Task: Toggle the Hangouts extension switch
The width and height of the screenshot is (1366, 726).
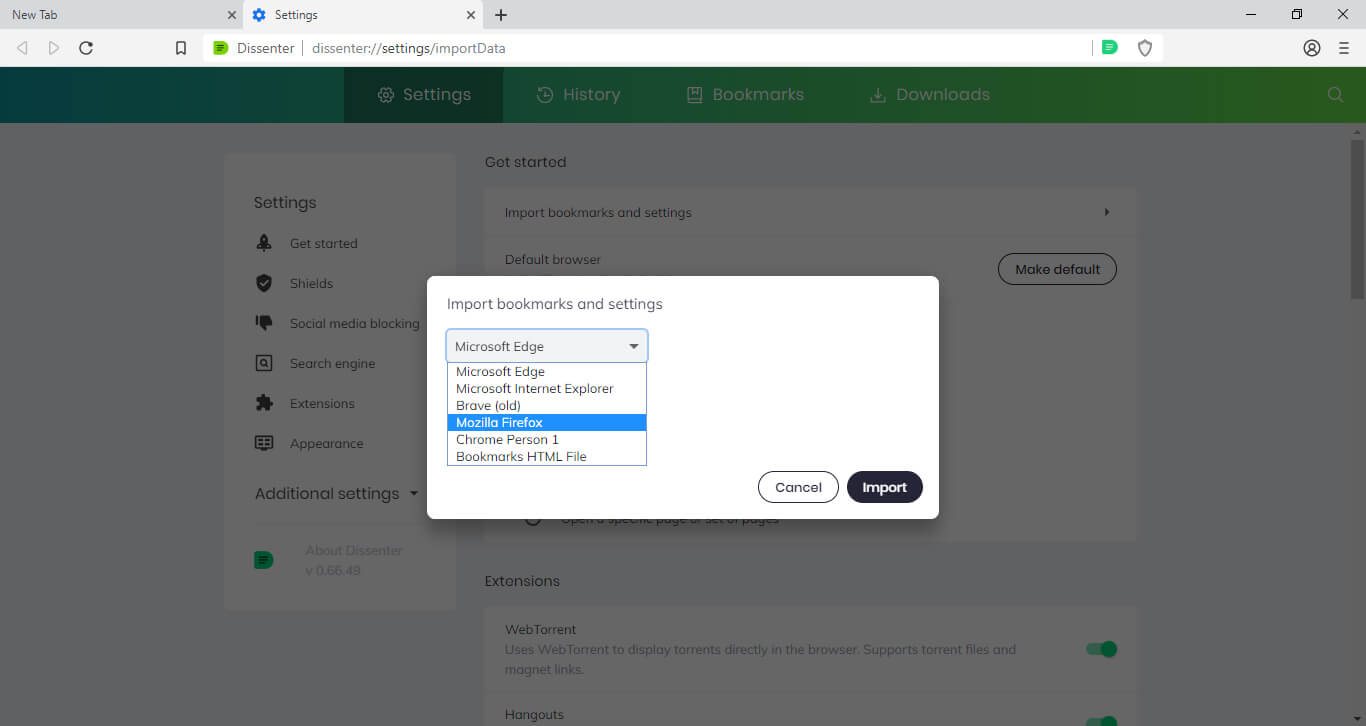Action: pyautogui.click(x=1101, y=720)
